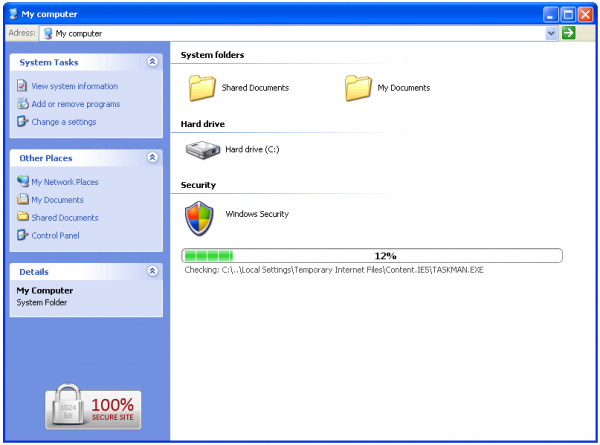Click the My Documents label in System folders
The width and height of the screenshot is (600, 445).
point(404,88)
